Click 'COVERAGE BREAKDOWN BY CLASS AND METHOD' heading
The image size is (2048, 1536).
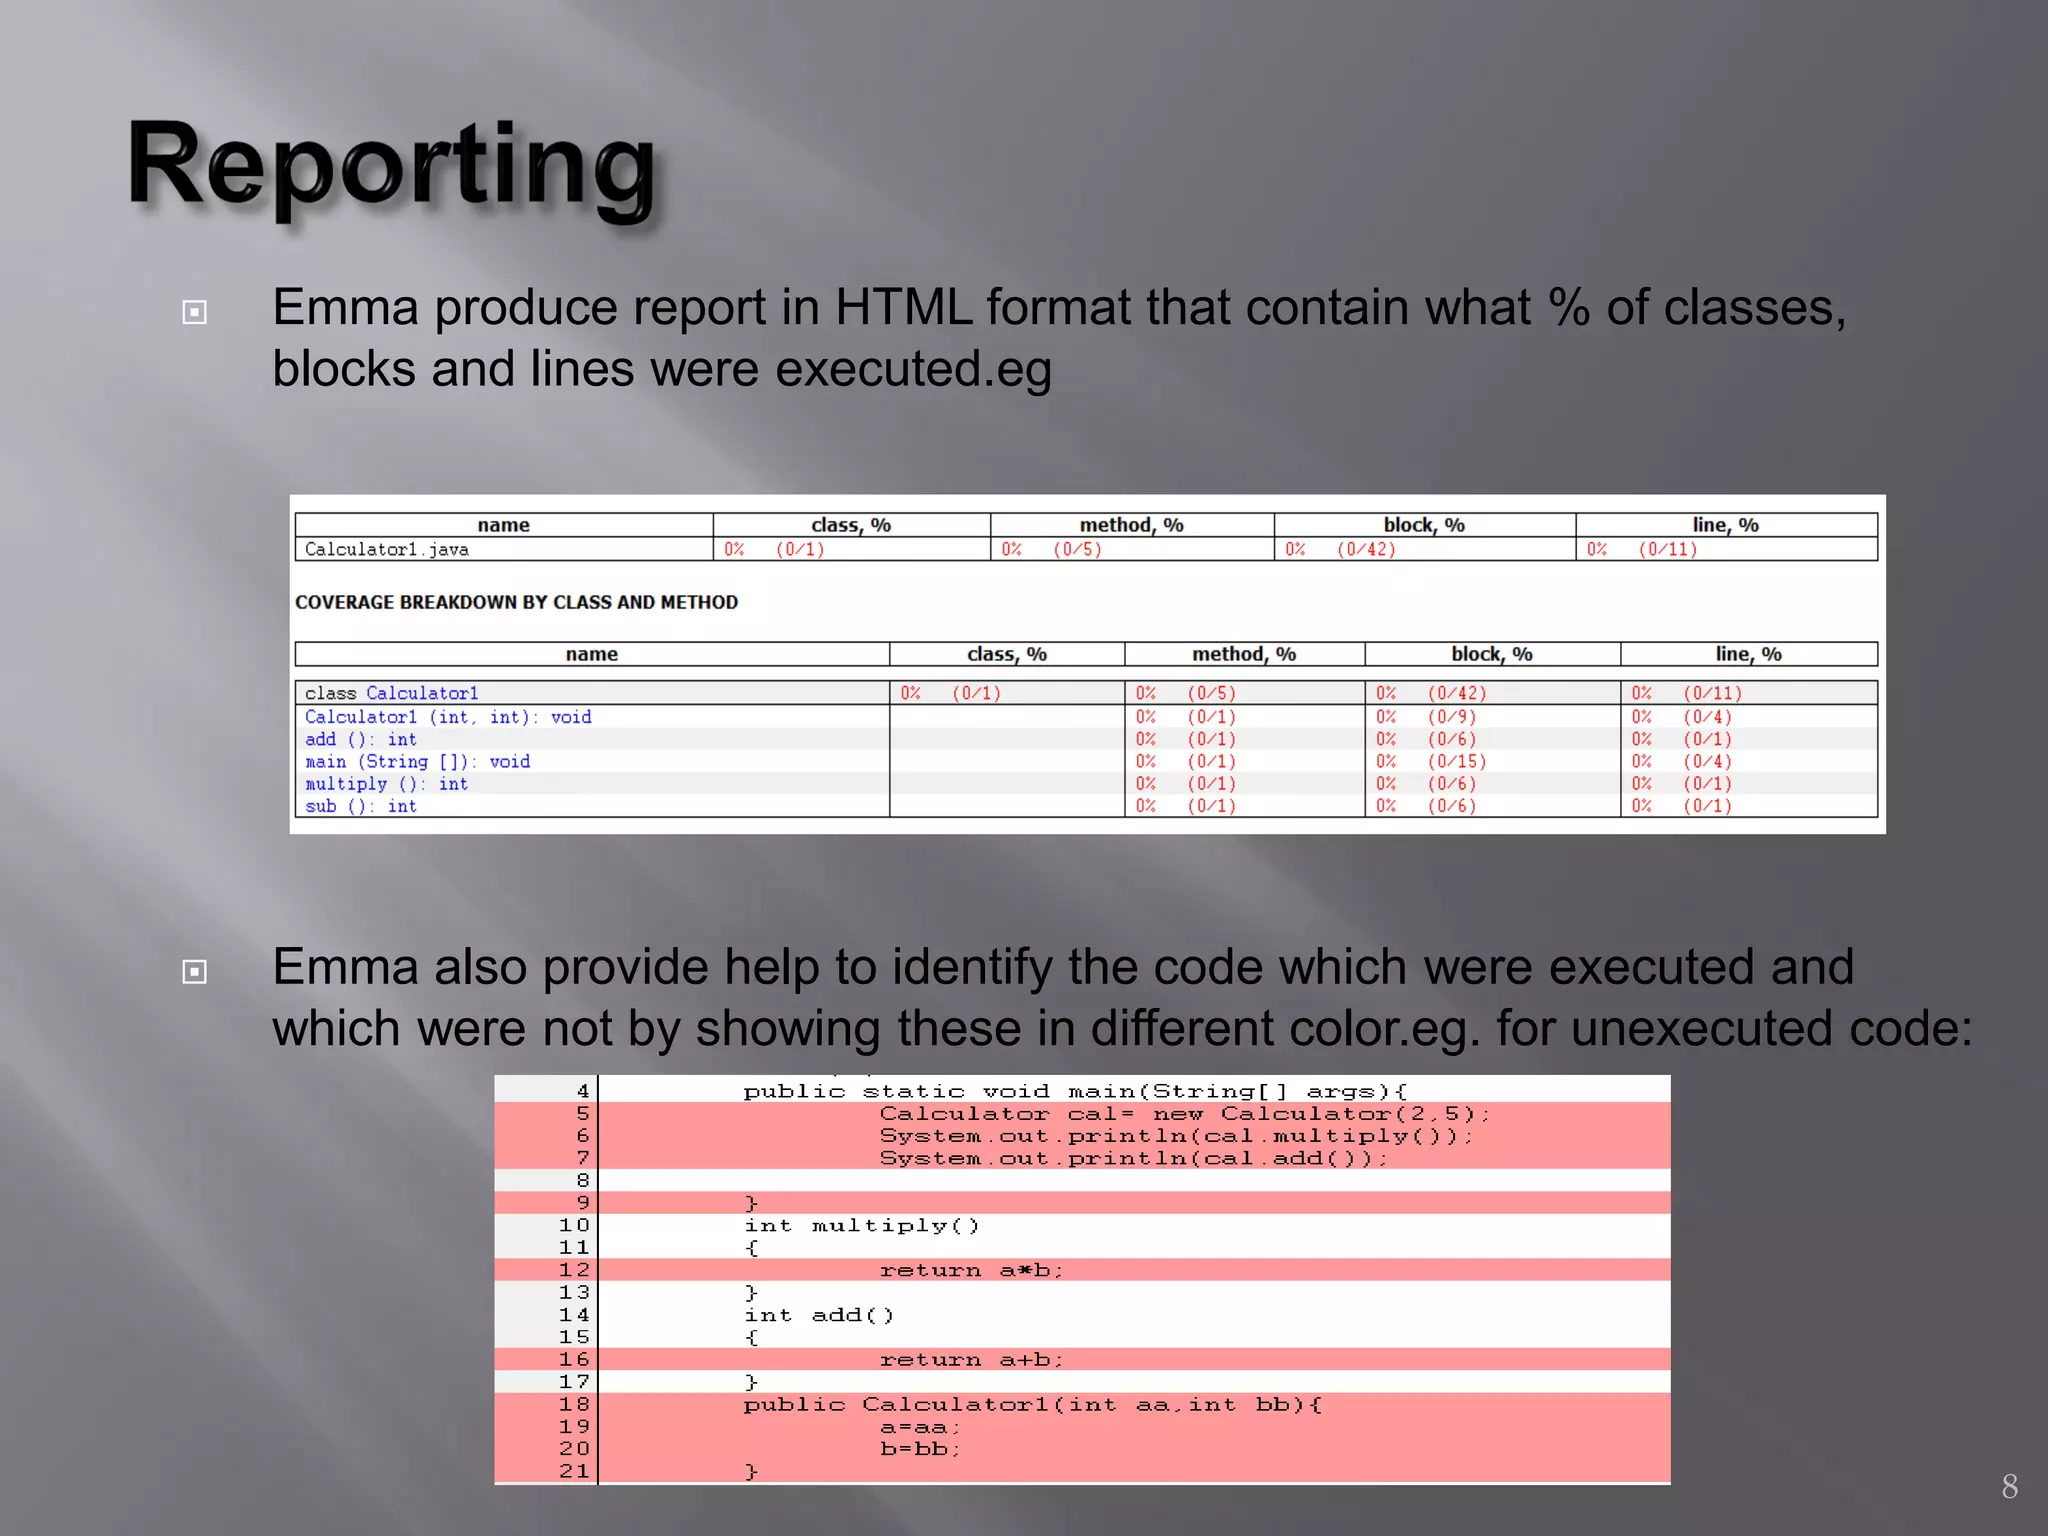tap(516, 602)
